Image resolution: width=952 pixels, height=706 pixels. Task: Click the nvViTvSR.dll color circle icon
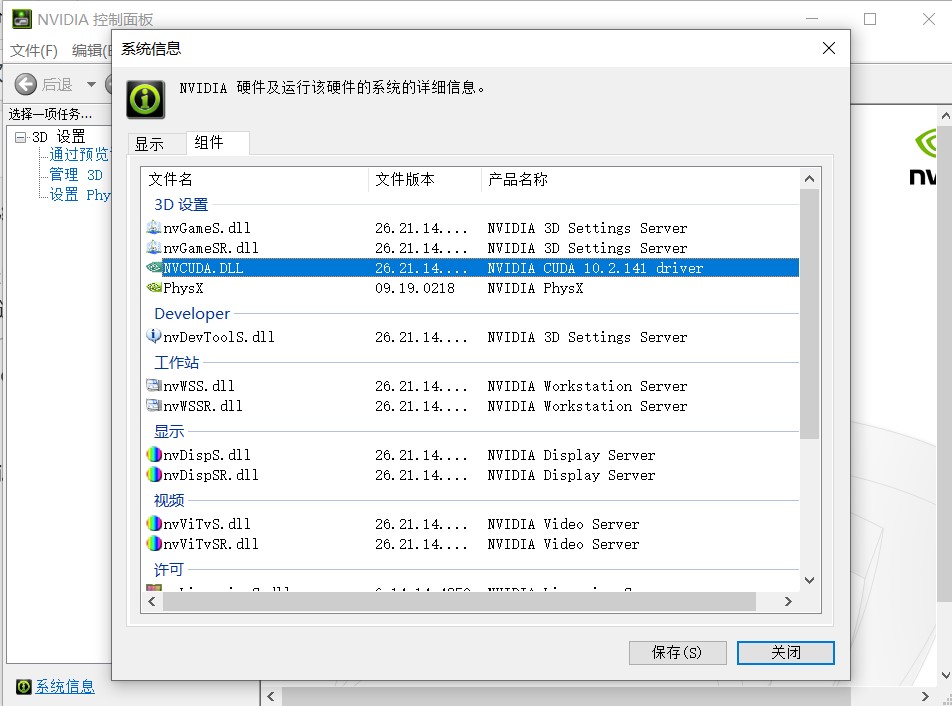tap(154, 543)
